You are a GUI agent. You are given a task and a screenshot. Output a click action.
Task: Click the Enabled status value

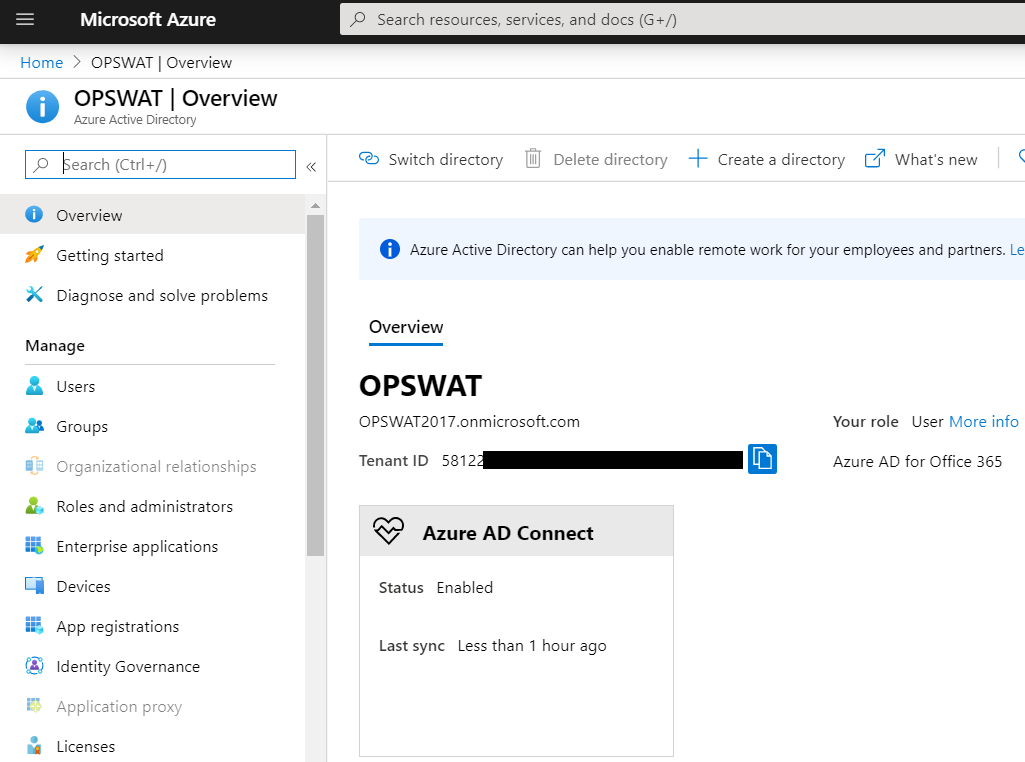[x=465, y=588]
